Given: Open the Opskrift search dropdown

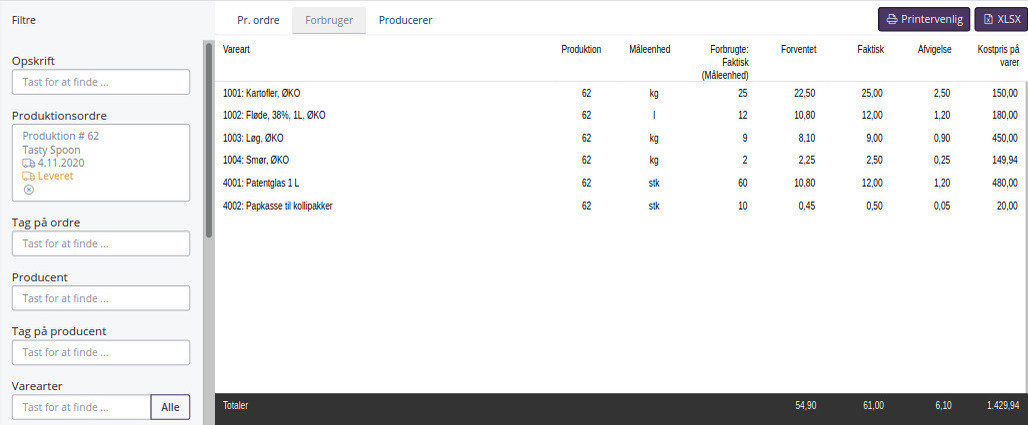Looking at the screenshot, I should click(101, 82).
